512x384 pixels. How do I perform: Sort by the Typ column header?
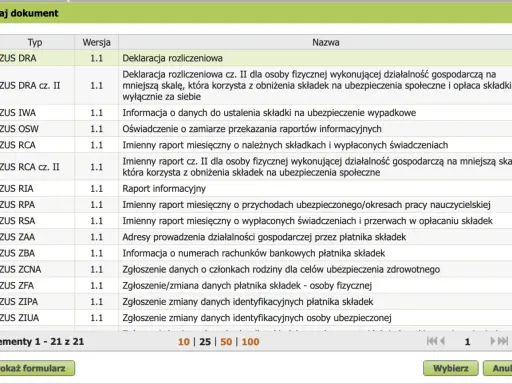[x=37, y=42]
